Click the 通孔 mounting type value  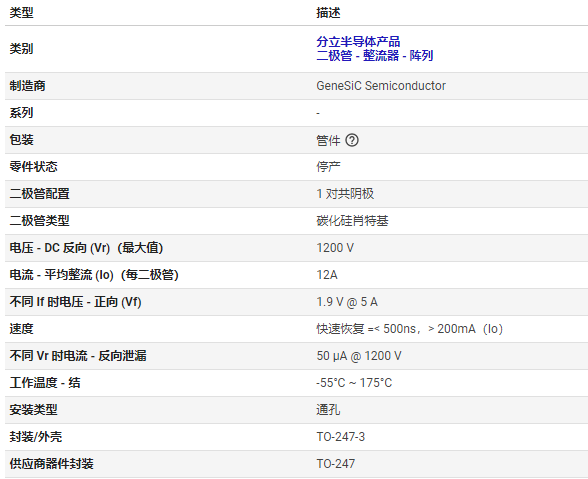click(x=328, y=410)
